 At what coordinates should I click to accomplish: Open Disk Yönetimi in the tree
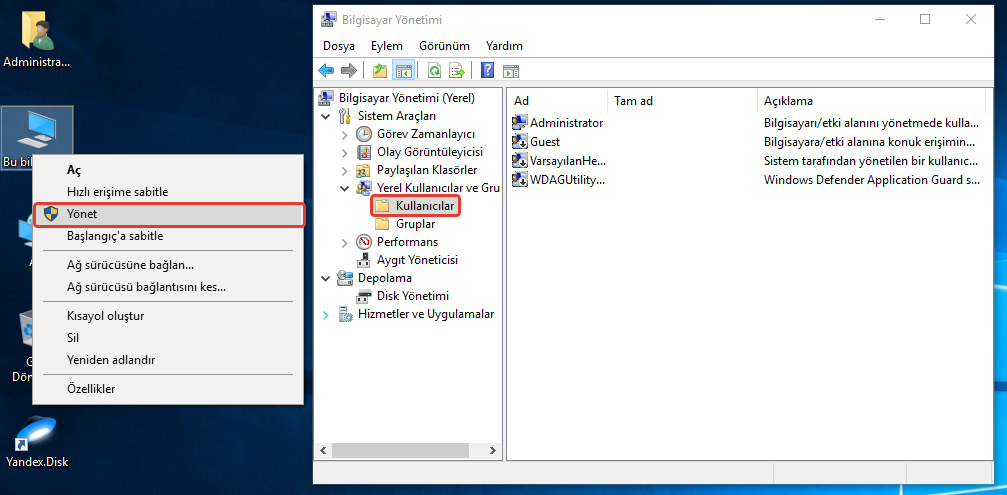point(412,296)
